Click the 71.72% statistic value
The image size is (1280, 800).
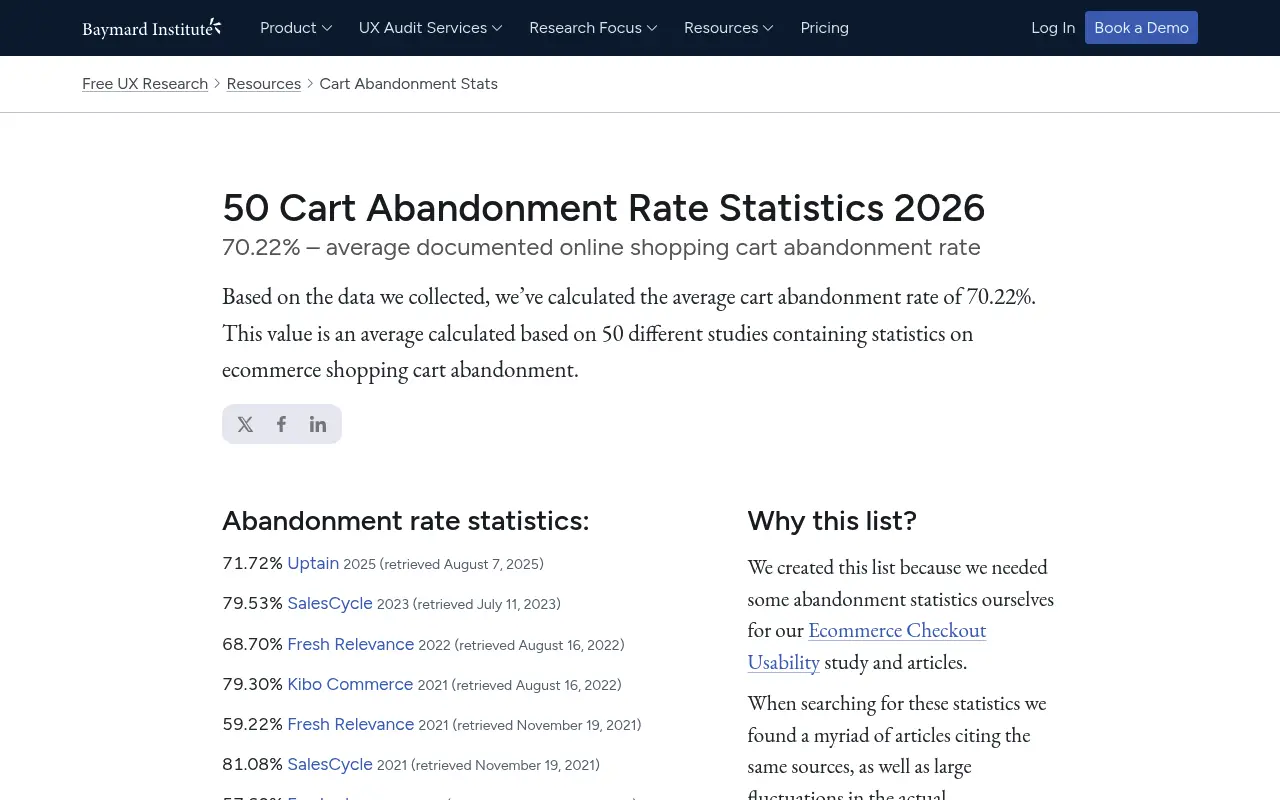pos(253,563)
